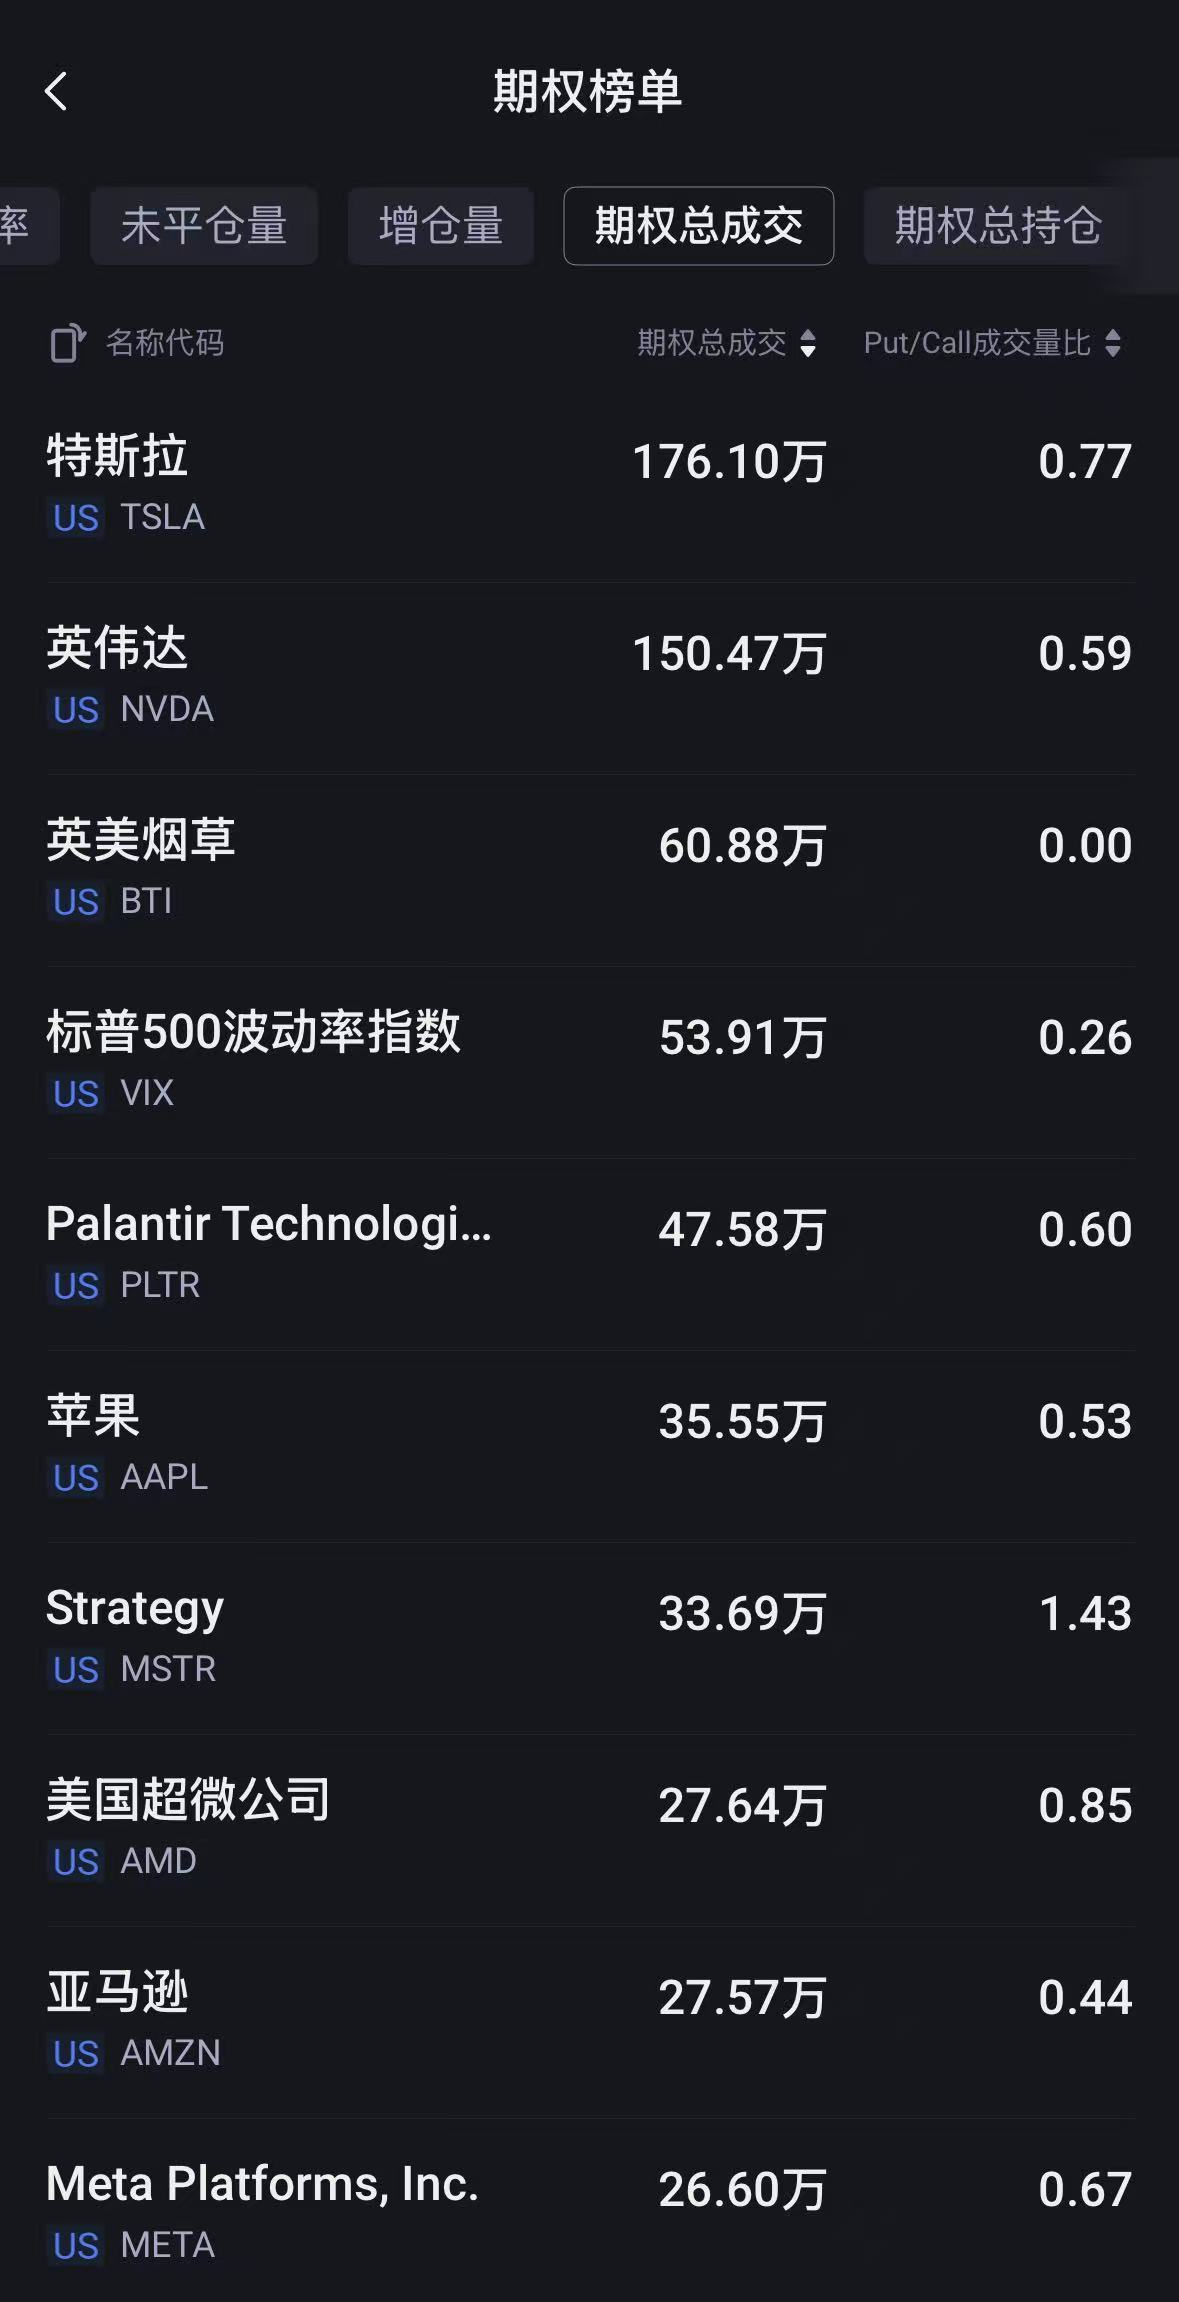Switch to the 未平仓量 tab
The width and height of the screenshot is (1179, 2302).
point(204,226)
